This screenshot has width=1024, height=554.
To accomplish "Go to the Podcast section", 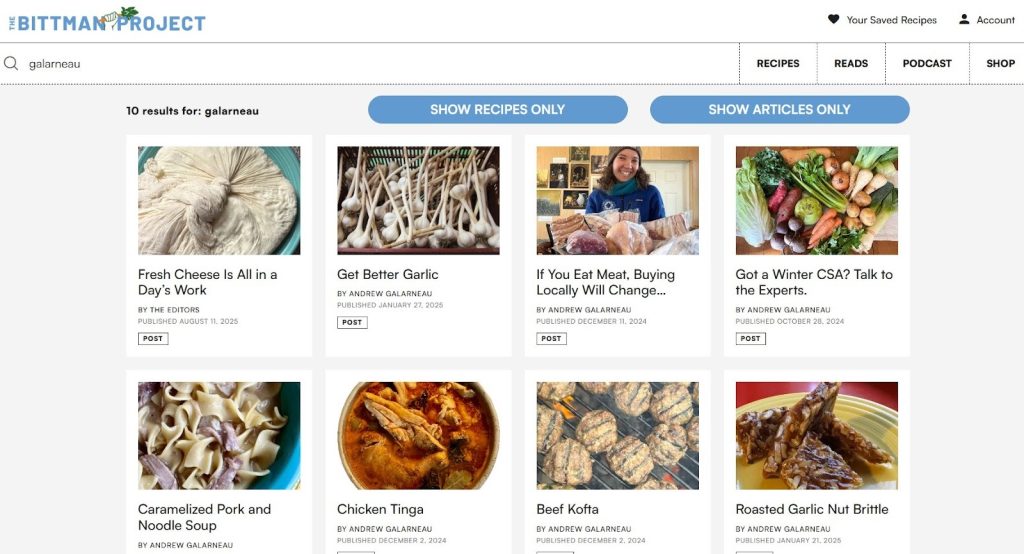I will point(927,63).
